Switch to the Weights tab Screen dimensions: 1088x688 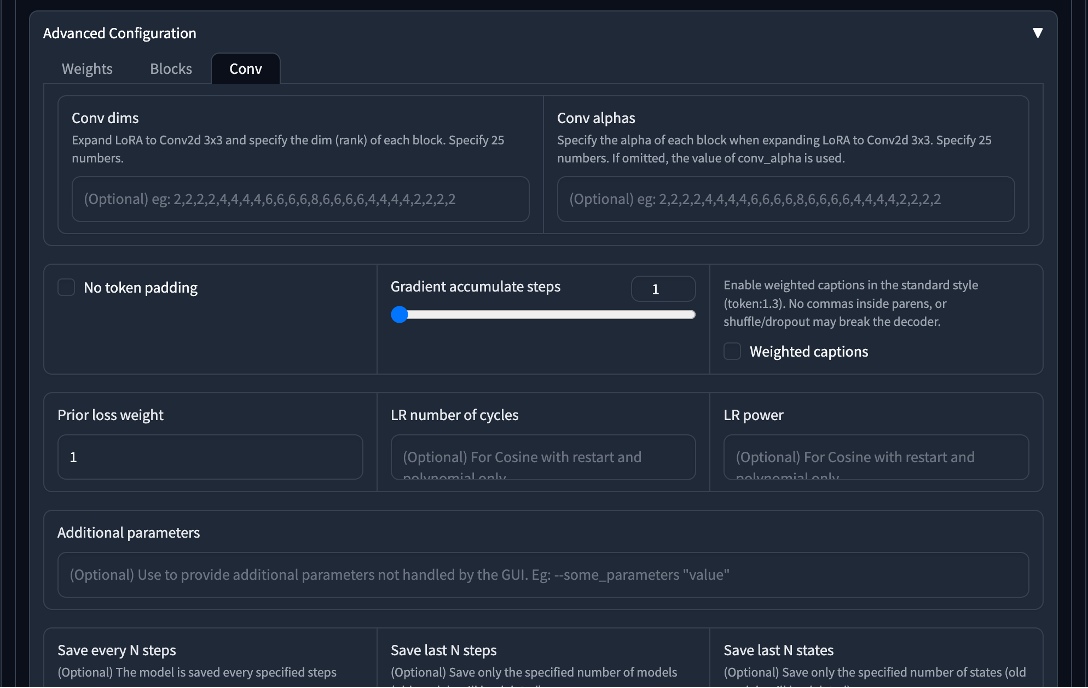click(87, 69)
